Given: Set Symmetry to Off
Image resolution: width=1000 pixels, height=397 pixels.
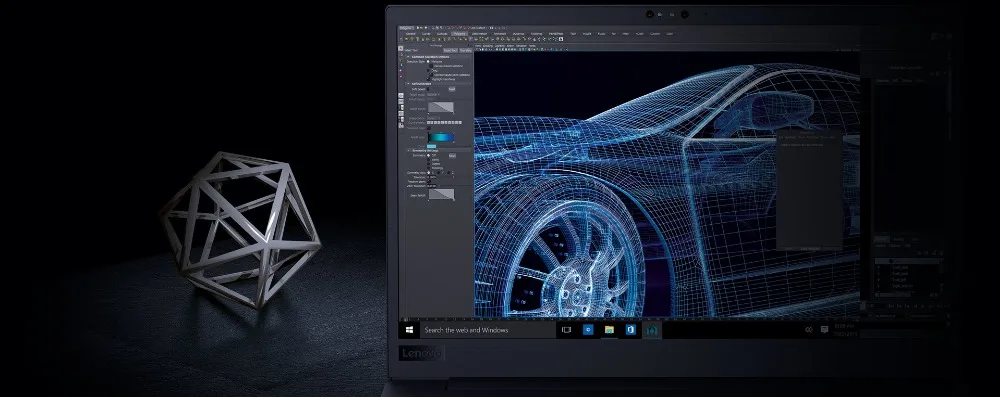Looking at the screenshot, I should click(x=428, y=155).
